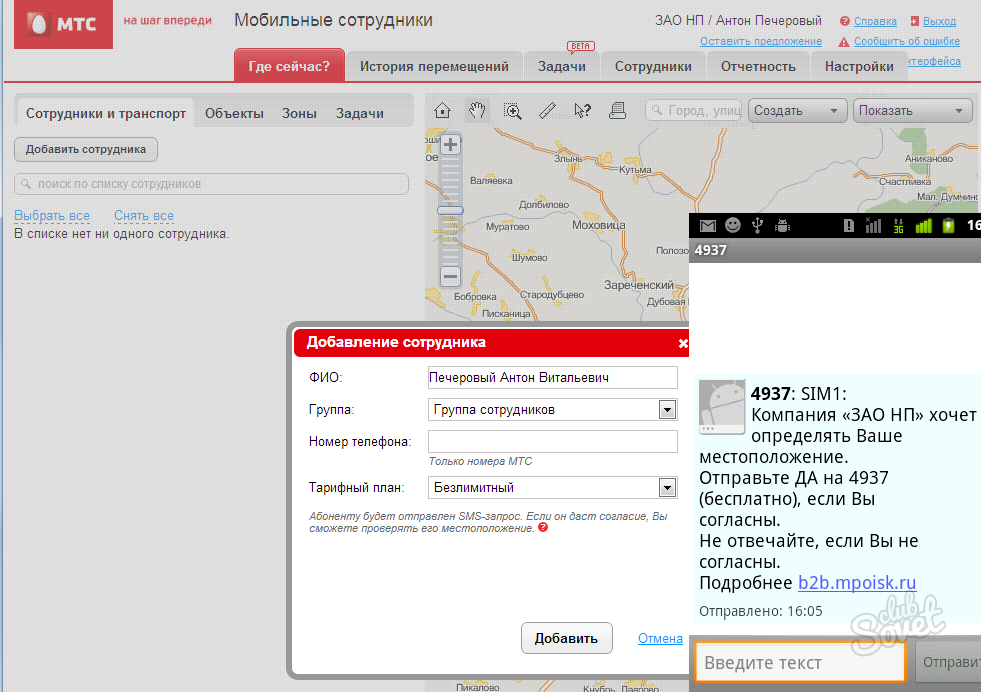Open the b2b.mpoisk.ru link in SMS

857,583
